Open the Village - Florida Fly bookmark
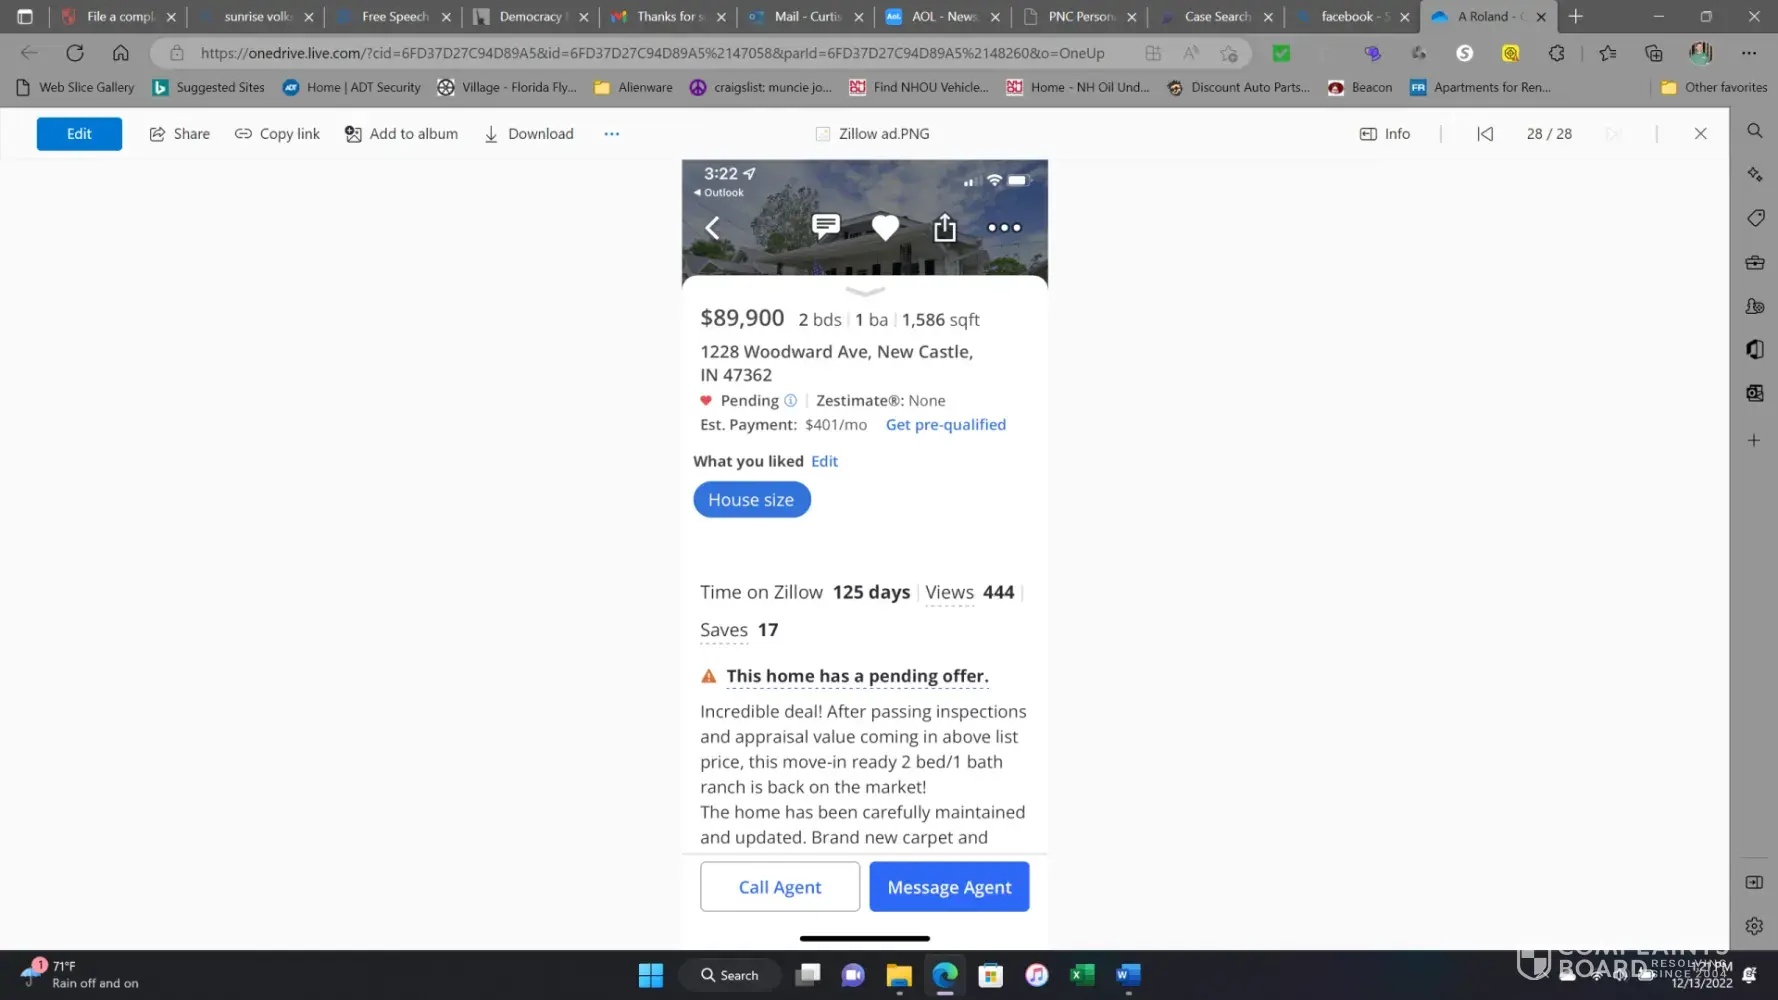 507,88
